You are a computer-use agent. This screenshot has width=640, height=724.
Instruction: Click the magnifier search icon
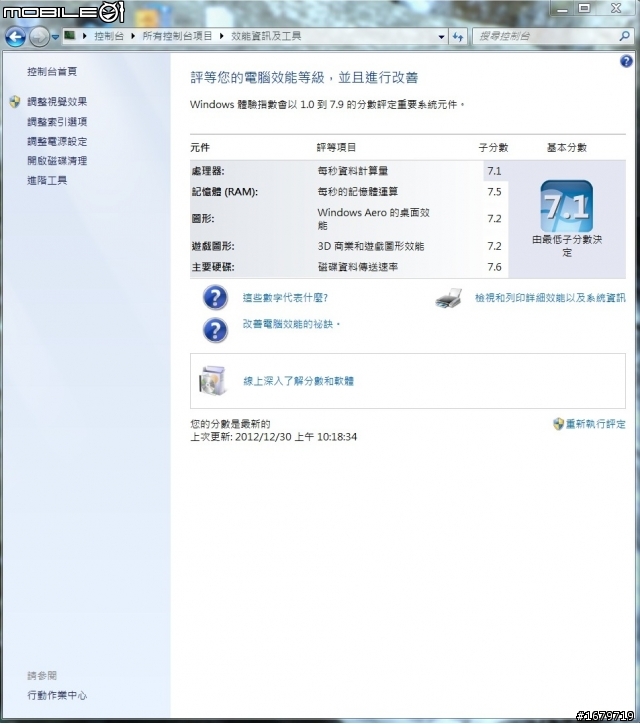pos(624,36)
